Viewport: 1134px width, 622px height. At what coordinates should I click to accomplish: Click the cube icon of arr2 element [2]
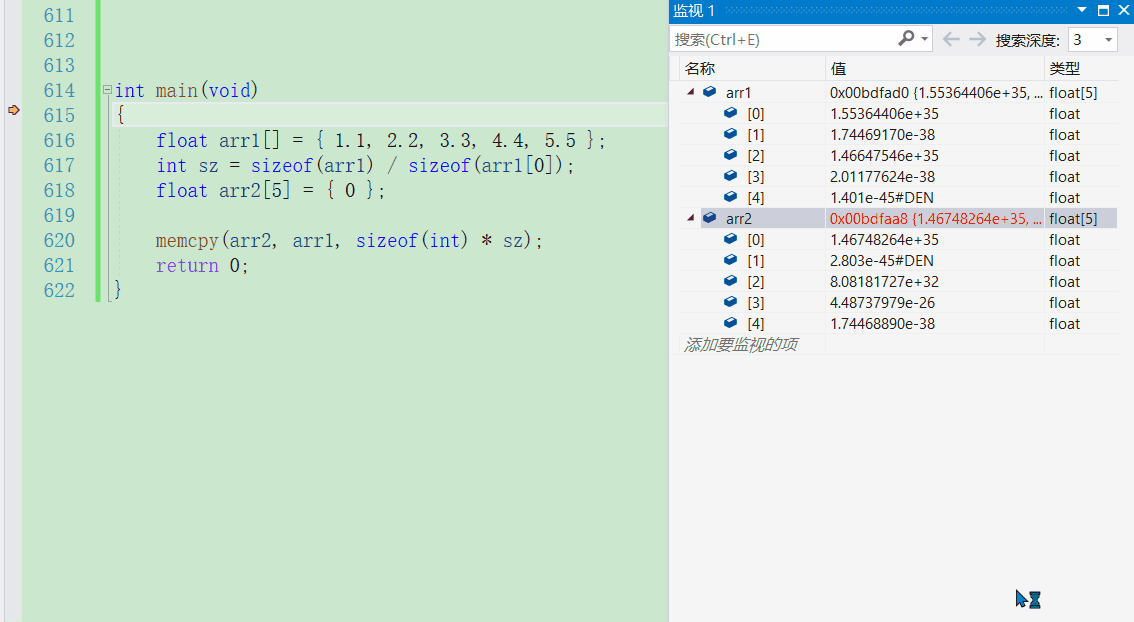pyautogui.click(x=730, y=281)
